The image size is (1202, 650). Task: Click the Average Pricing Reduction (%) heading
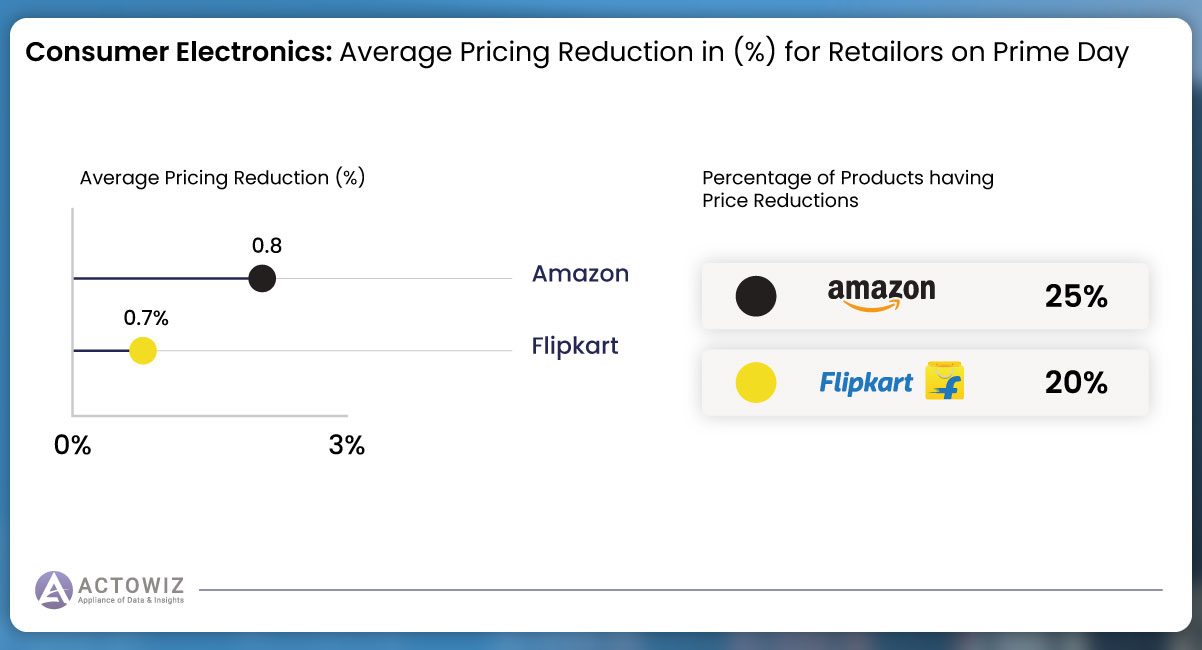(x=222, y=178)
